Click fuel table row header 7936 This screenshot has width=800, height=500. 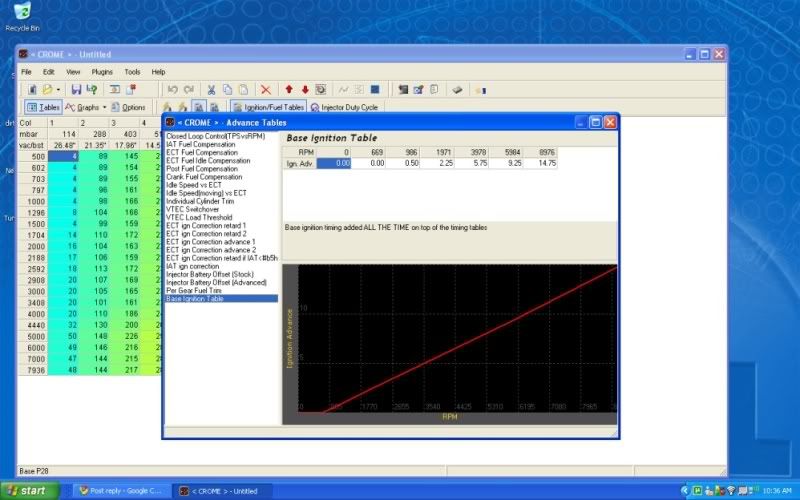(x=33, y=370)
